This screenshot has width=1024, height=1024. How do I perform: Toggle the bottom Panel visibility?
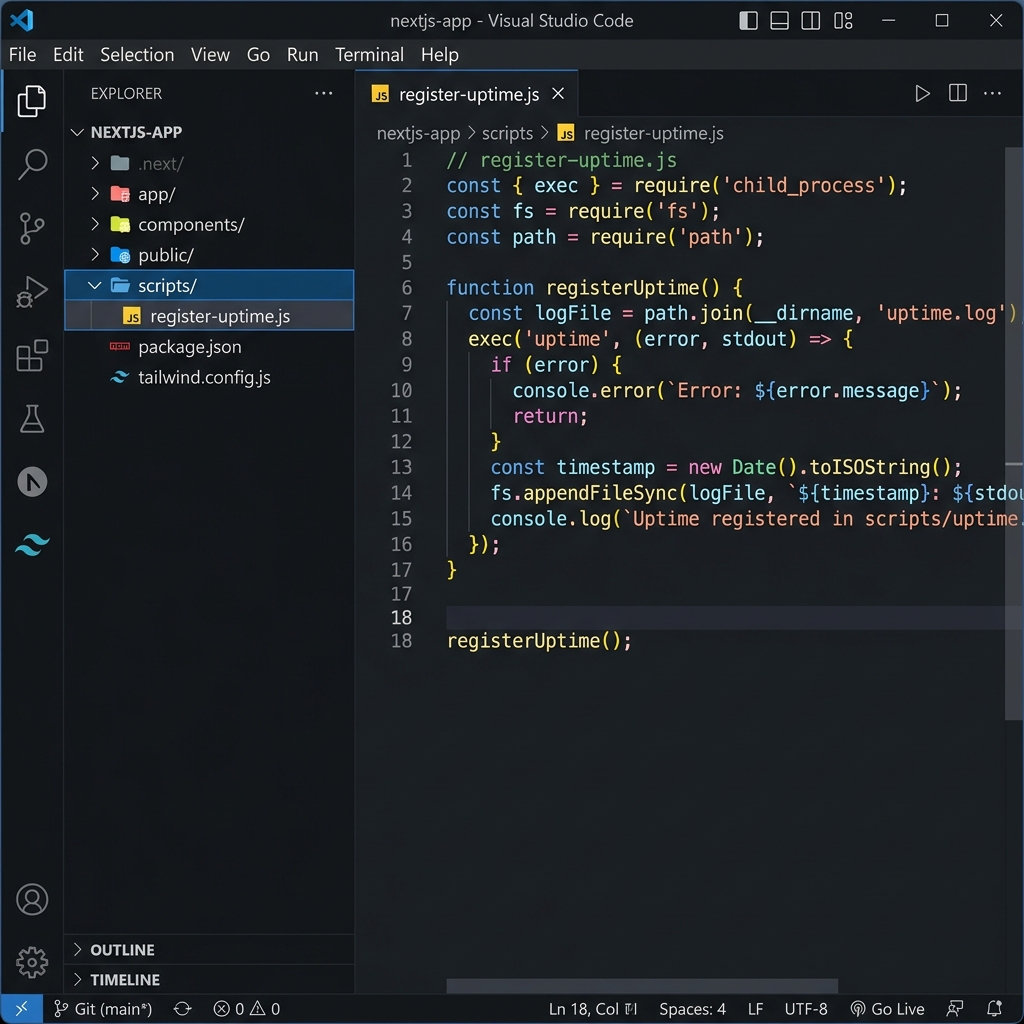(779, 21)
